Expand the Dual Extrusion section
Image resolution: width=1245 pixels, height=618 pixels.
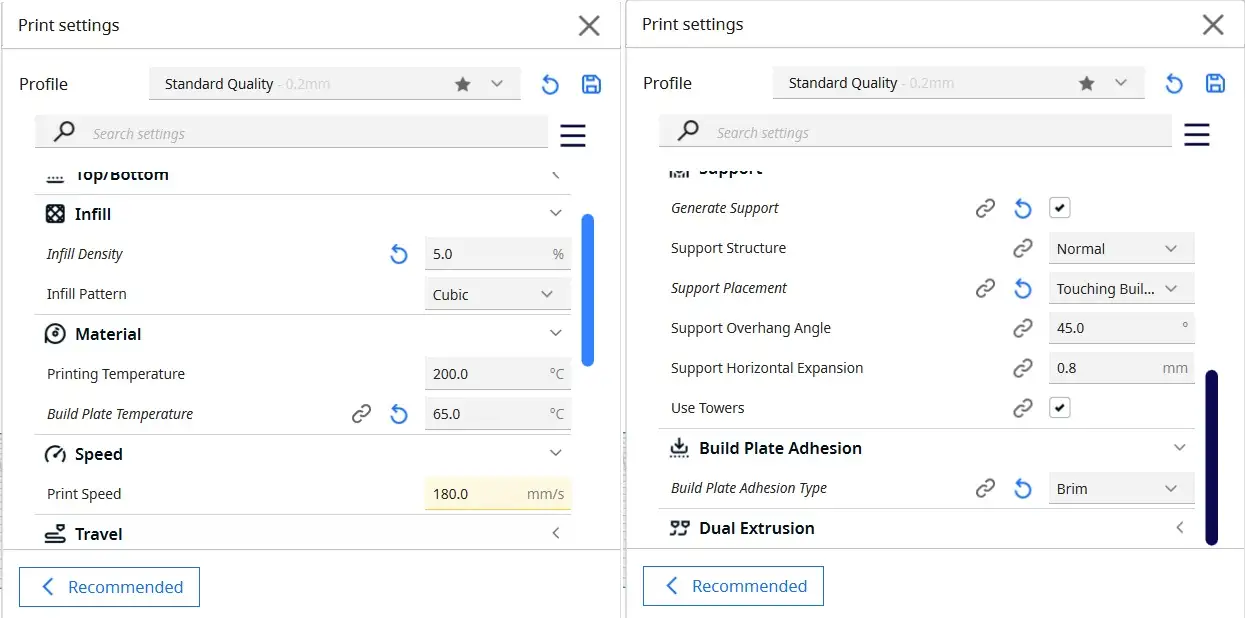tap(1180, 528)
